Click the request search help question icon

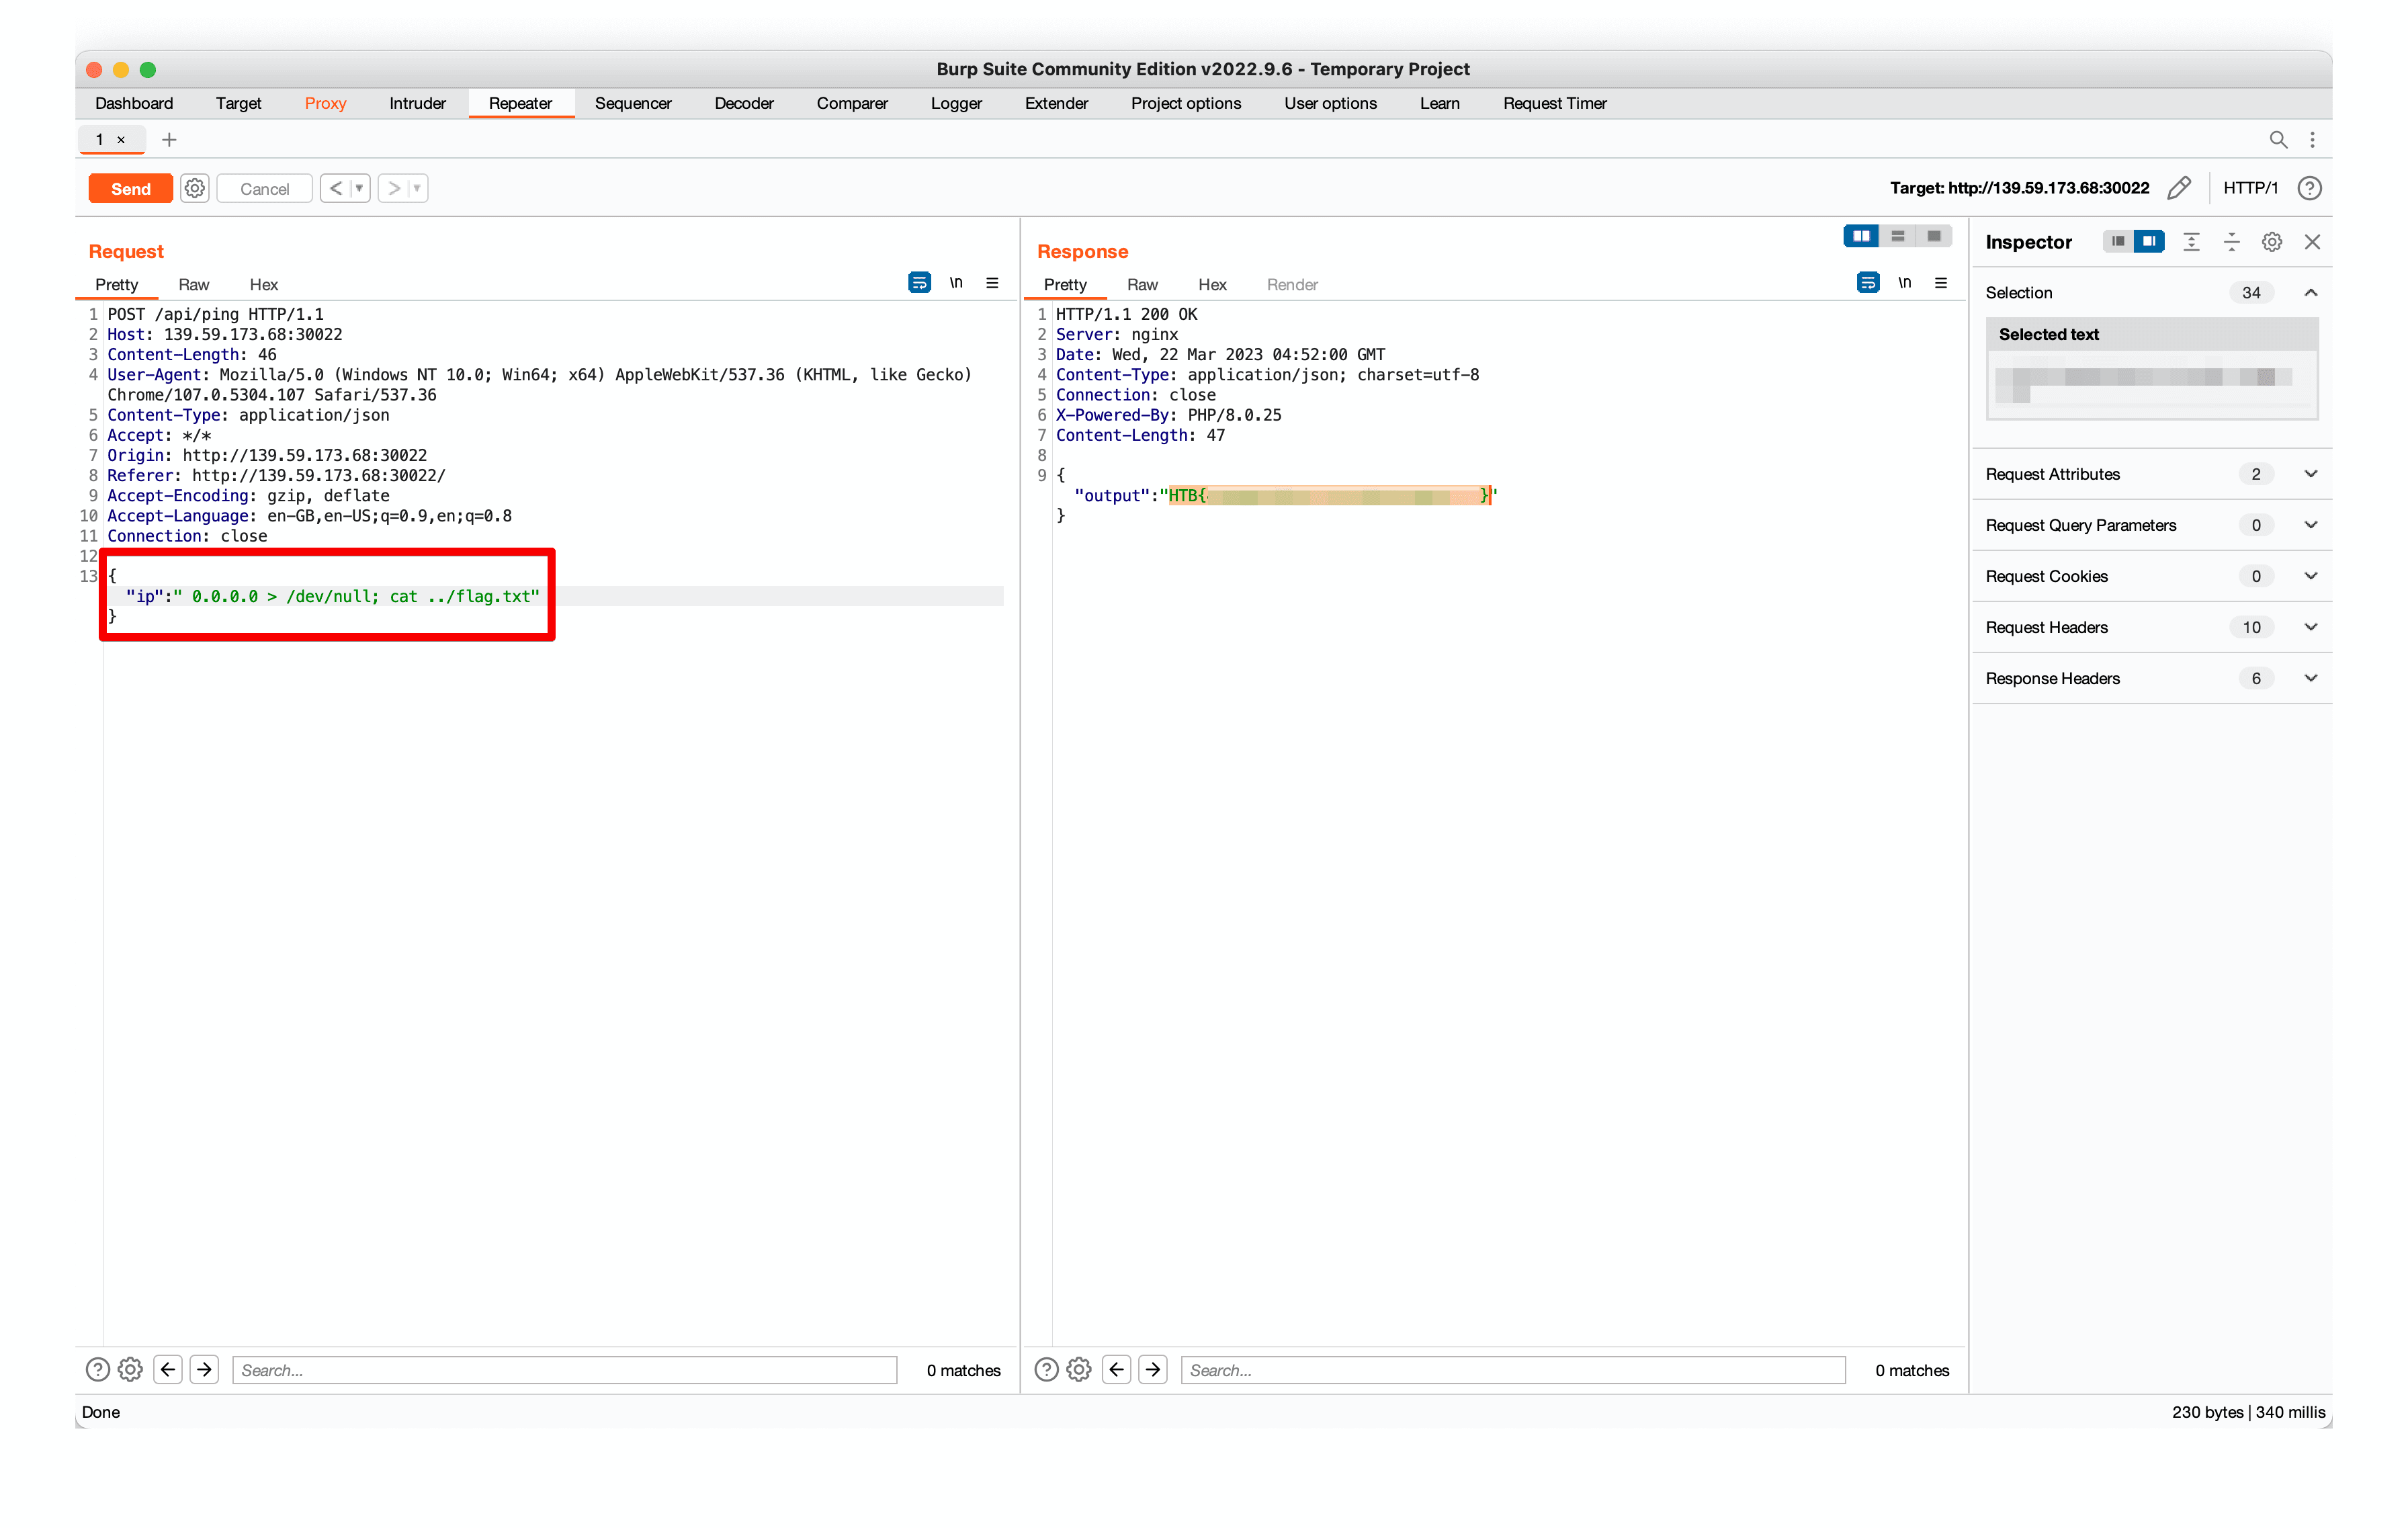(x=97, y=1369)
